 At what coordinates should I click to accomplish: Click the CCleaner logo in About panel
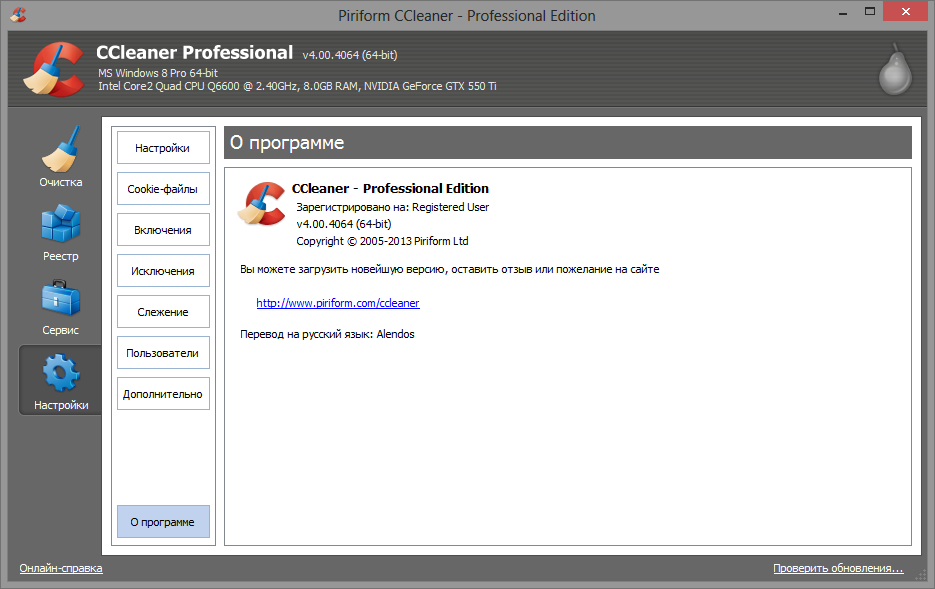262,204
